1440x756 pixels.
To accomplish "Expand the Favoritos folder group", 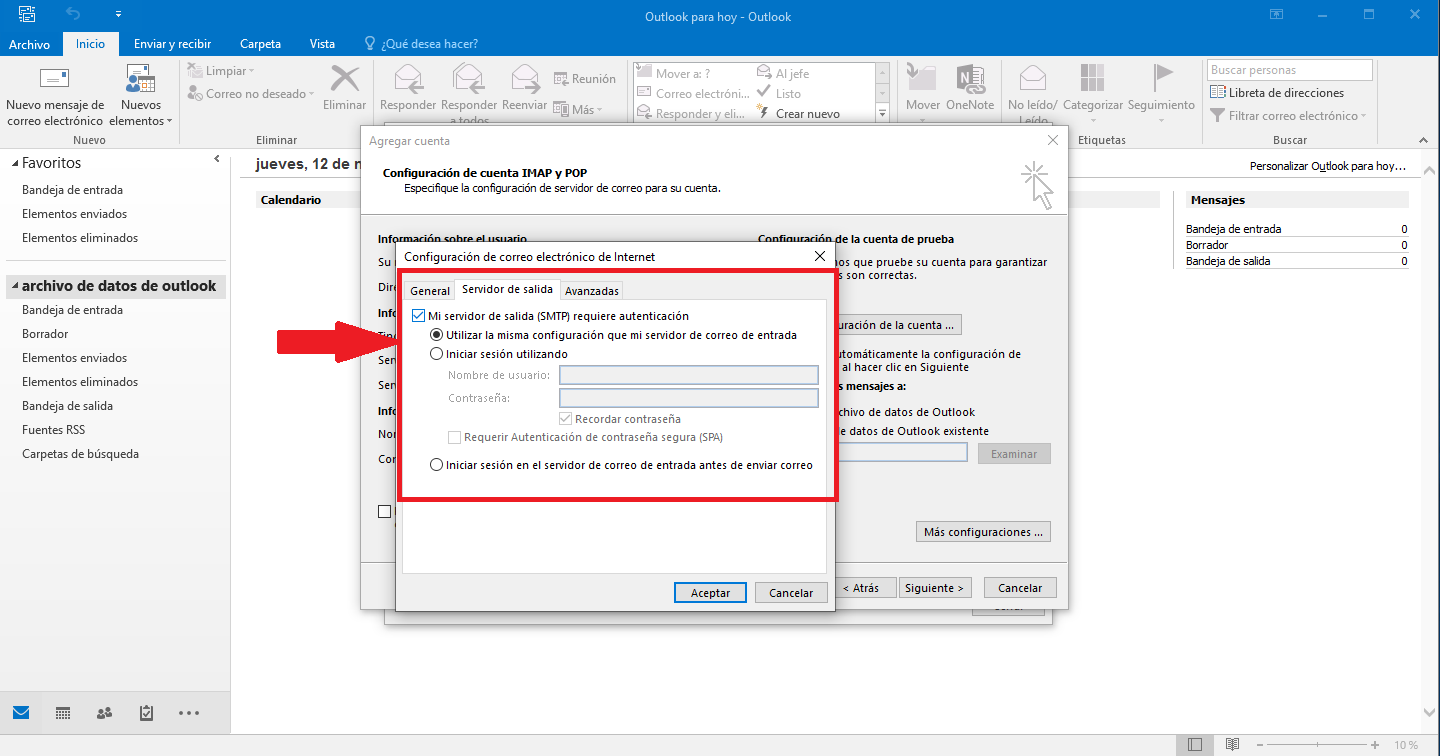I will pos(15,163).
